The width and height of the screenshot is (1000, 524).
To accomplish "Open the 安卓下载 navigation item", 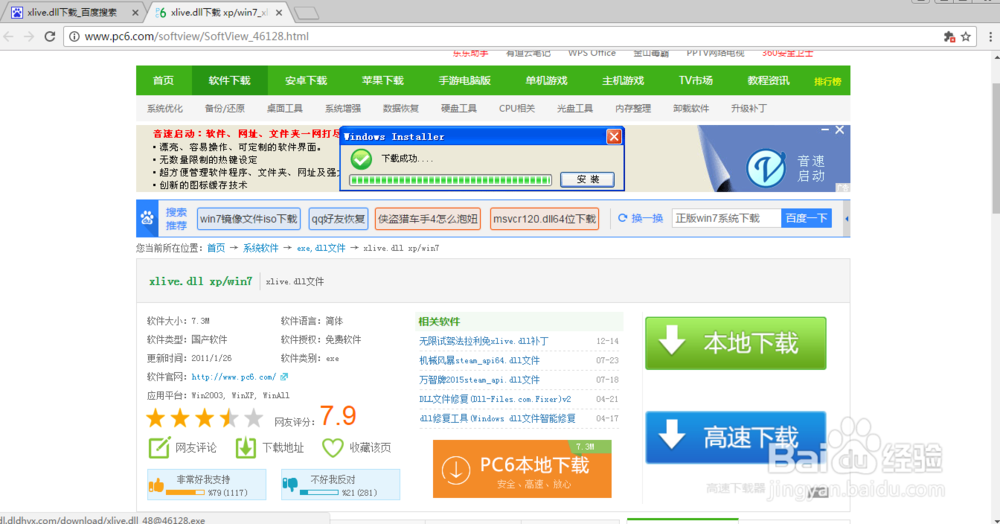I will point(306,80).
